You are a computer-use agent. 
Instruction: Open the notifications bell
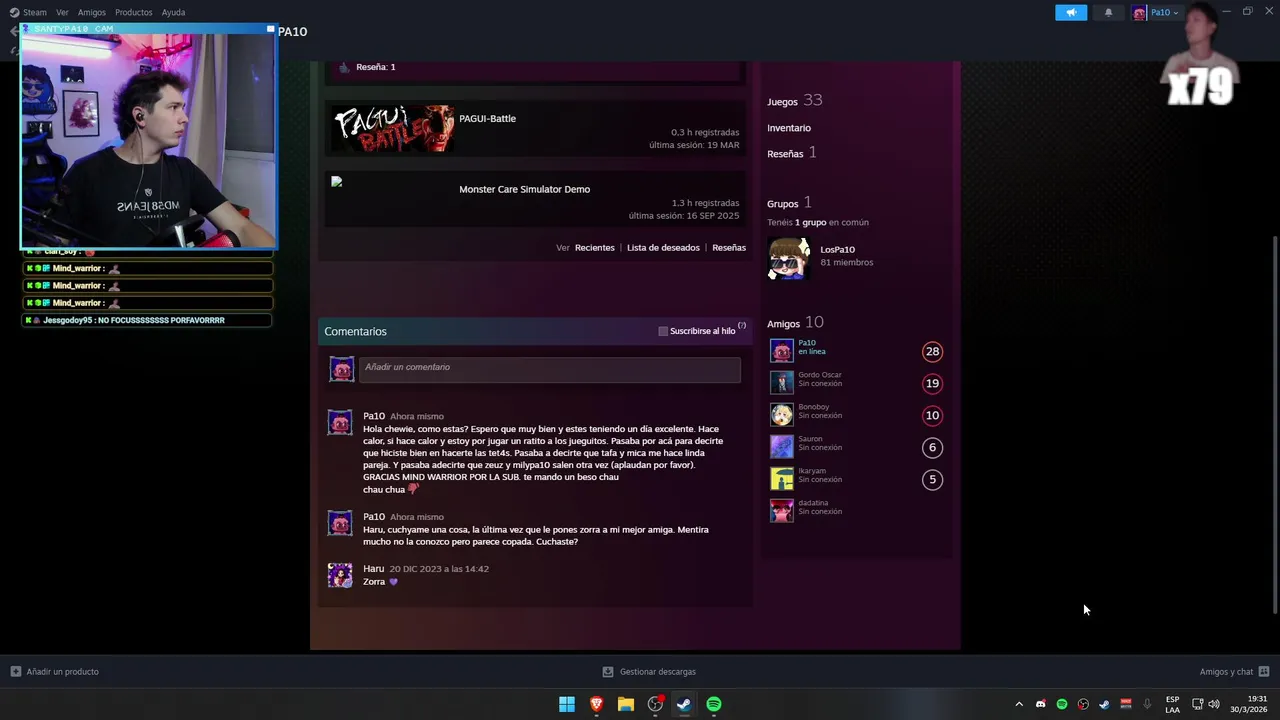click(1108, 12)
